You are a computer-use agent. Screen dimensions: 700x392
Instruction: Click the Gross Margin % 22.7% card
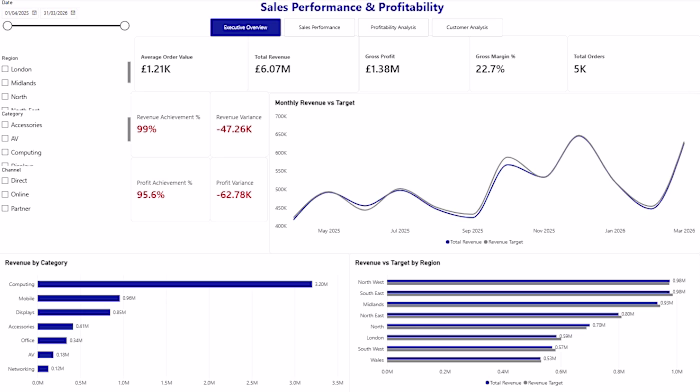(x=519, y=64)
